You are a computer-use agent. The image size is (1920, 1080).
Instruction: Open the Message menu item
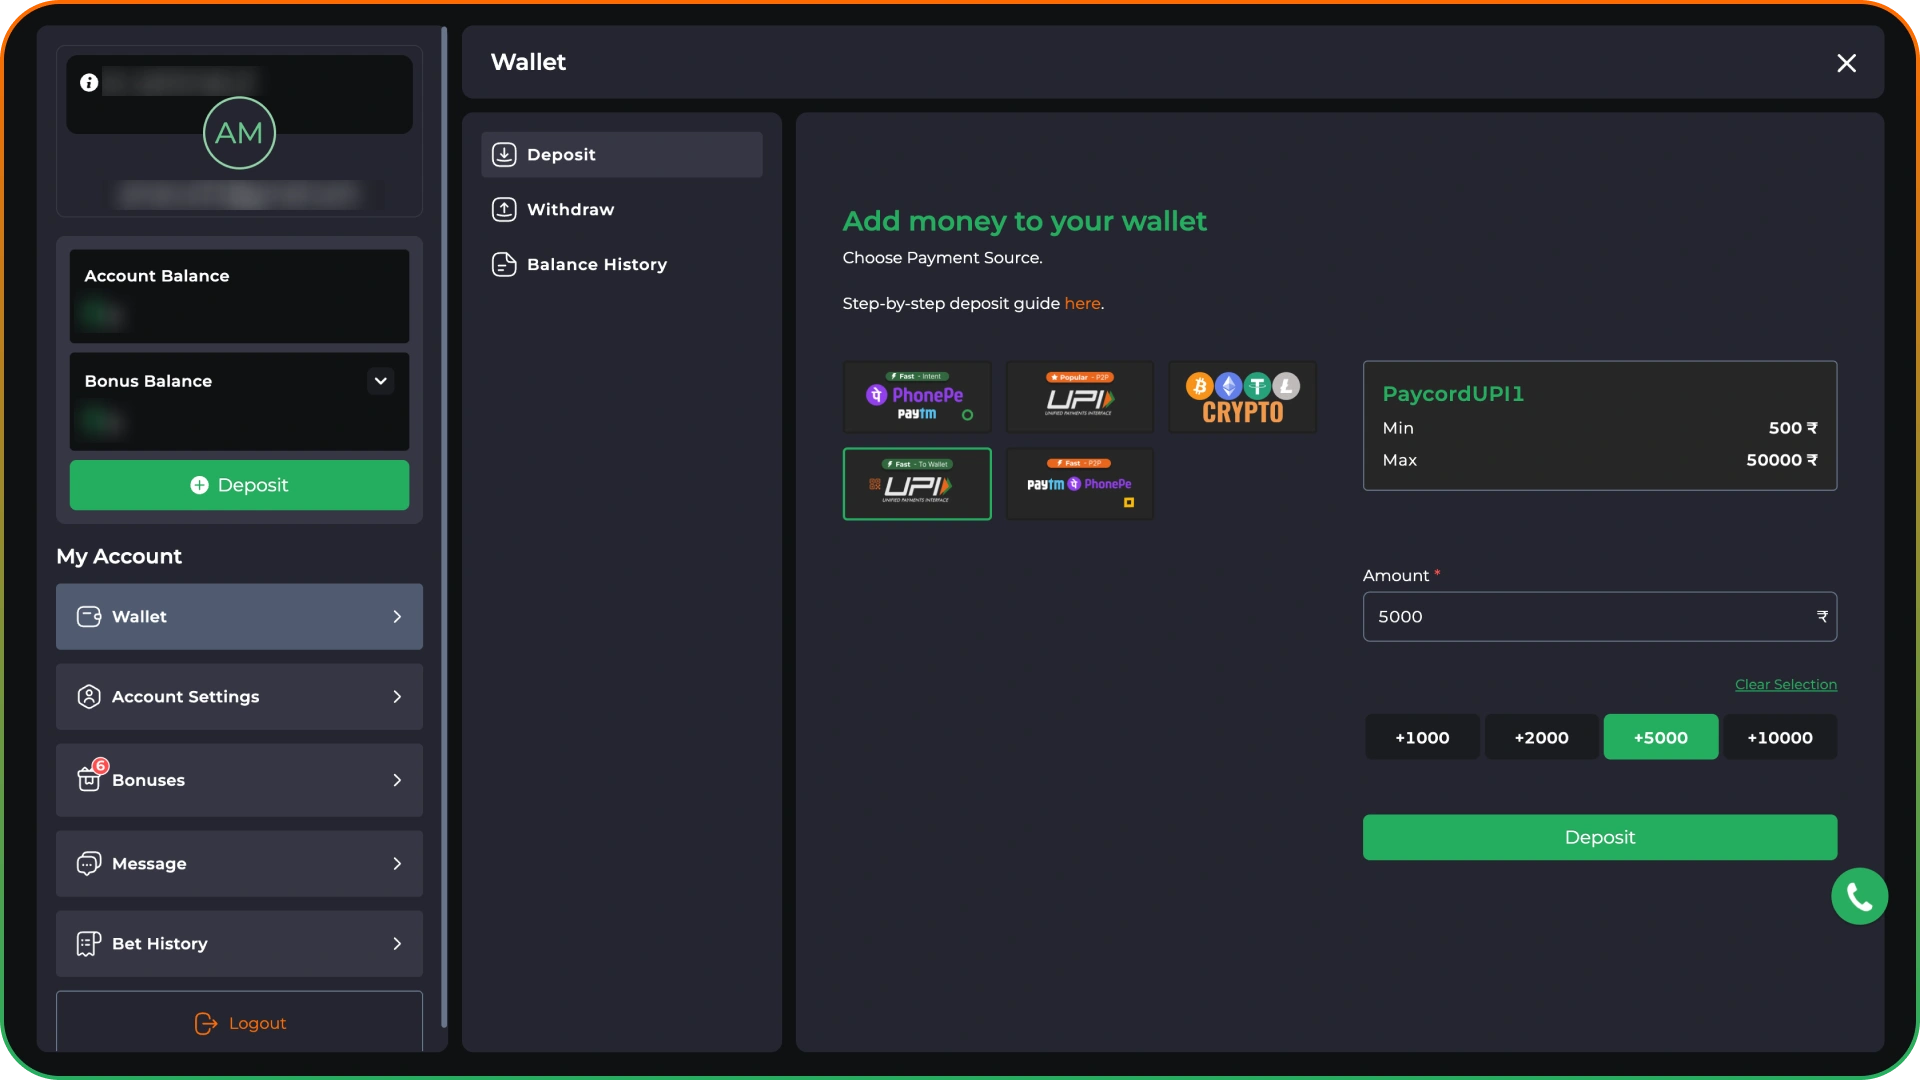tap(239, 864)
